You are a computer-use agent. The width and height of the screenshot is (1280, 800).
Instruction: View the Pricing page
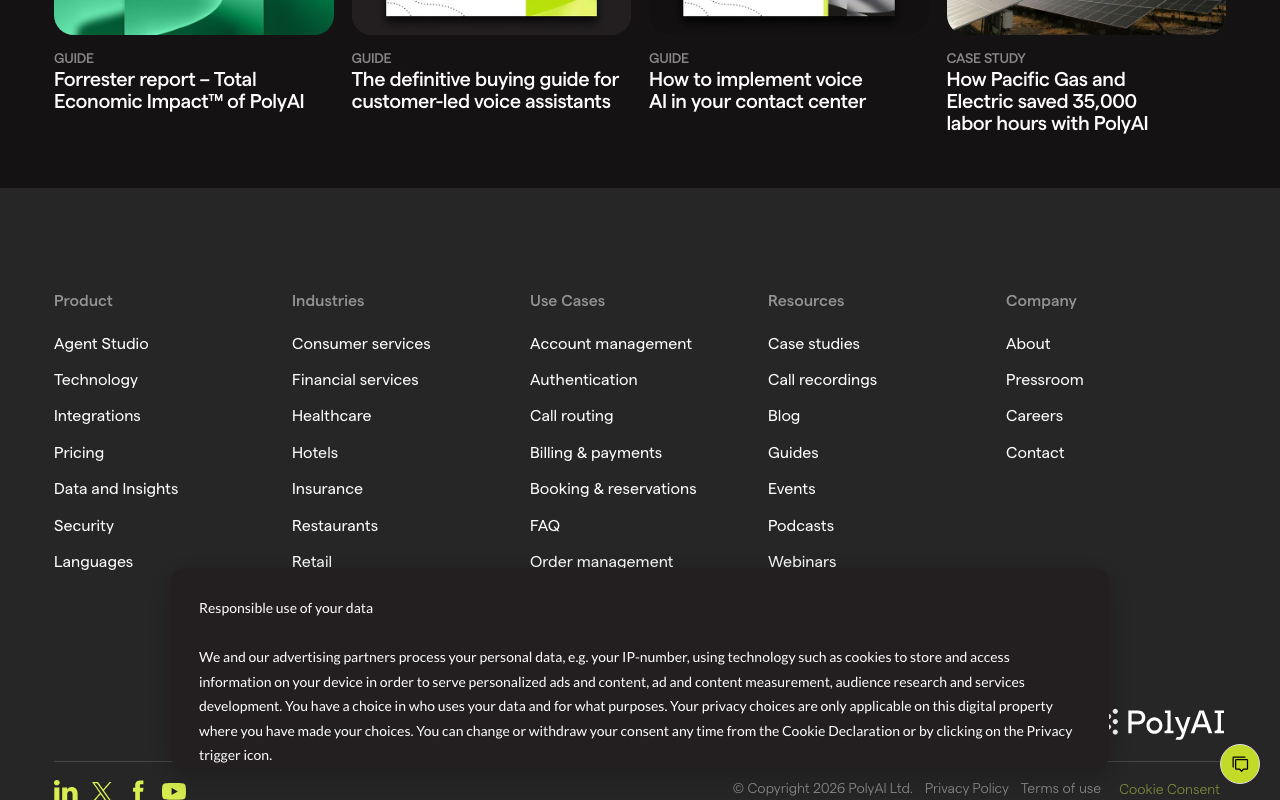click(79, 453)
